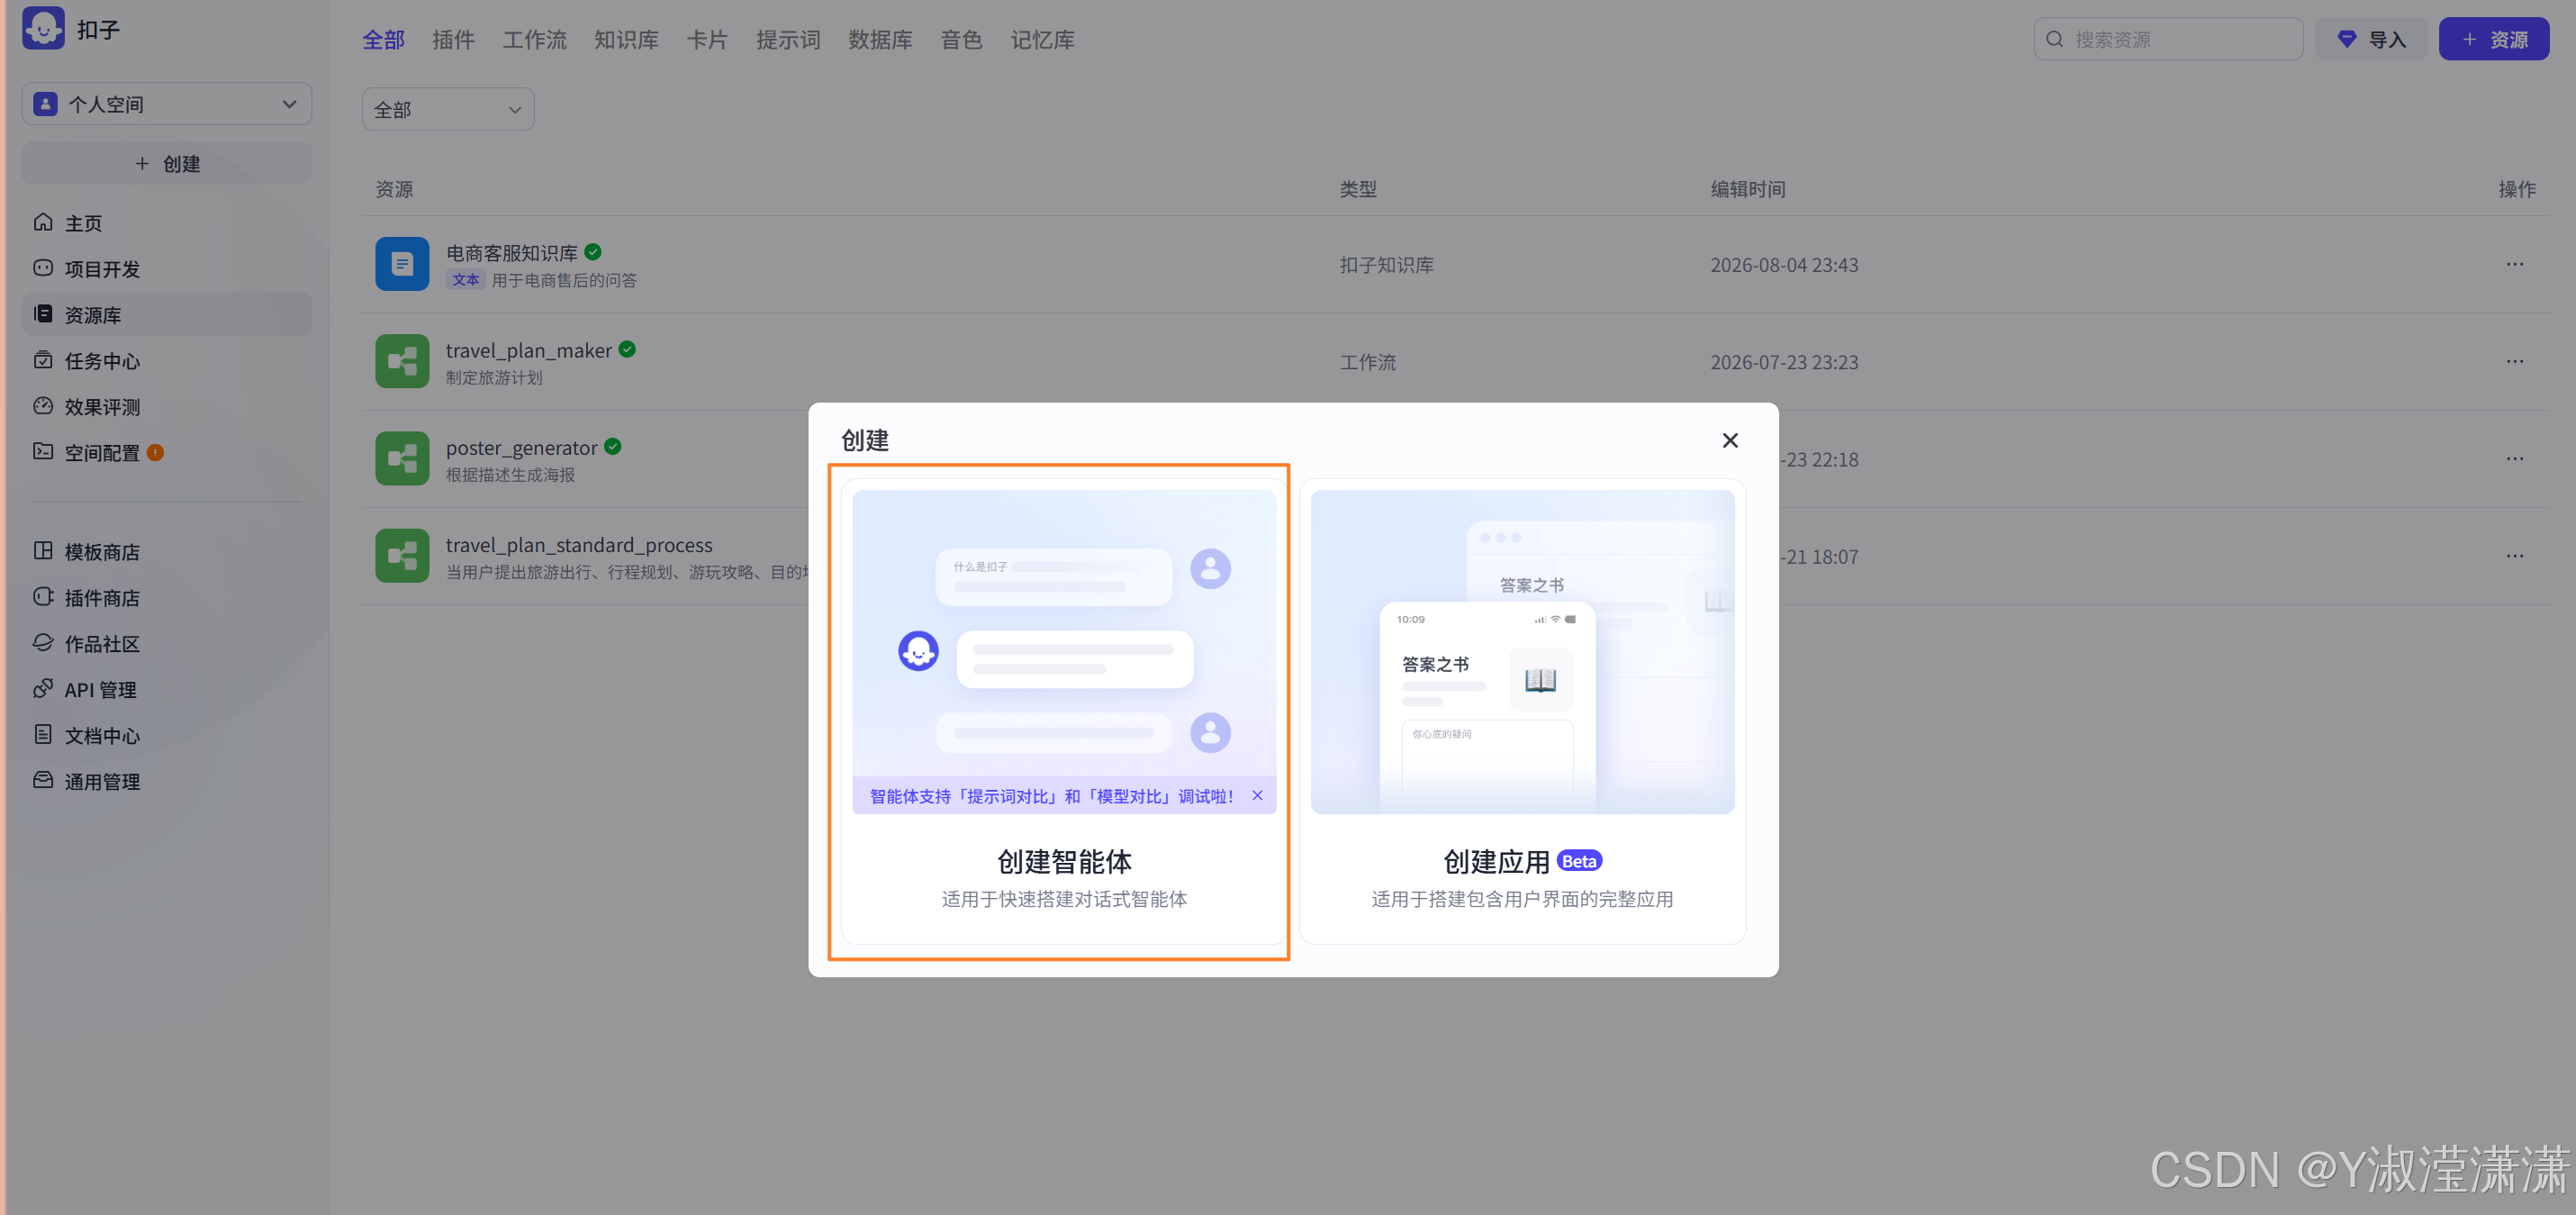Viewport: 2576px width, 1215px height.
Task: Click the 资源 add resource button
Action: tap(2494, 39)
